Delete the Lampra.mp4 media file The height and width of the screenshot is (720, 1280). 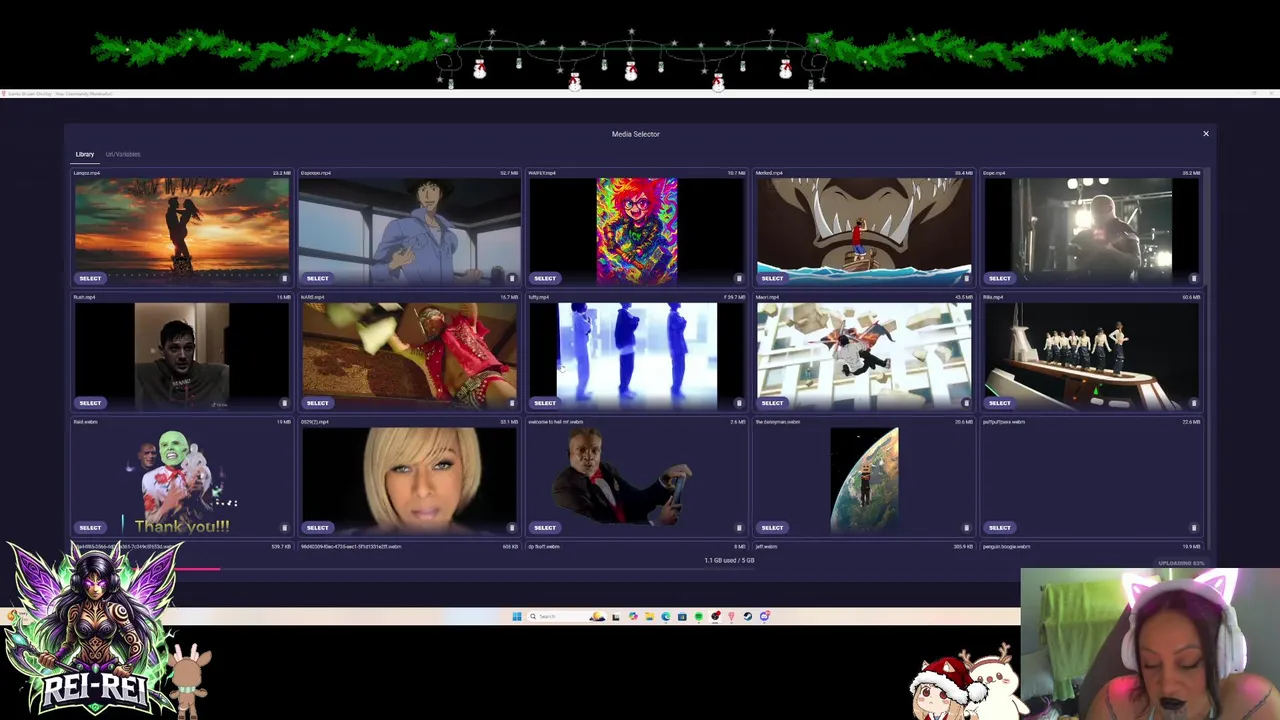click(x=284, y=278)
